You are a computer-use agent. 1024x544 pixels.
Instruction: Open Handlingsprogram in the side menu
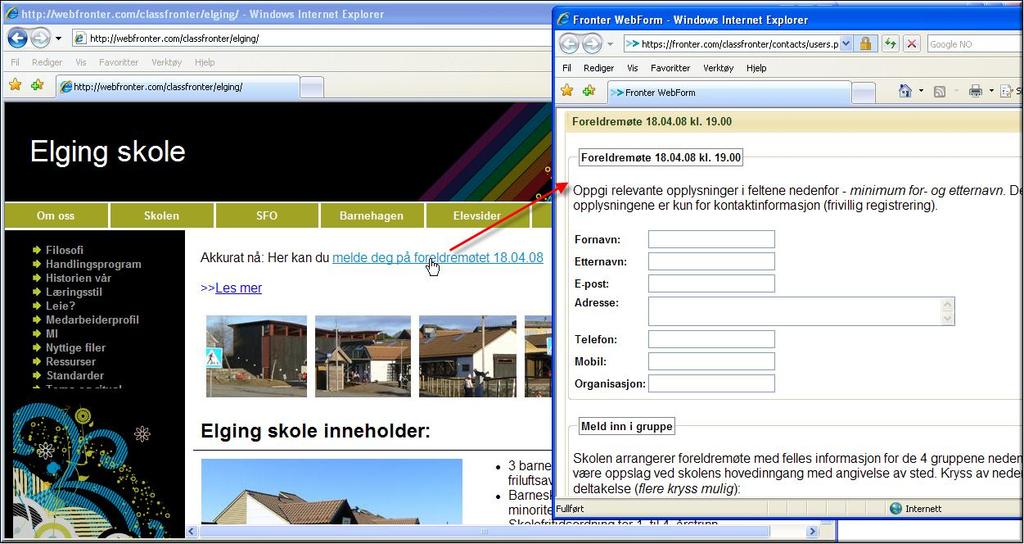(x=93, y=264)
